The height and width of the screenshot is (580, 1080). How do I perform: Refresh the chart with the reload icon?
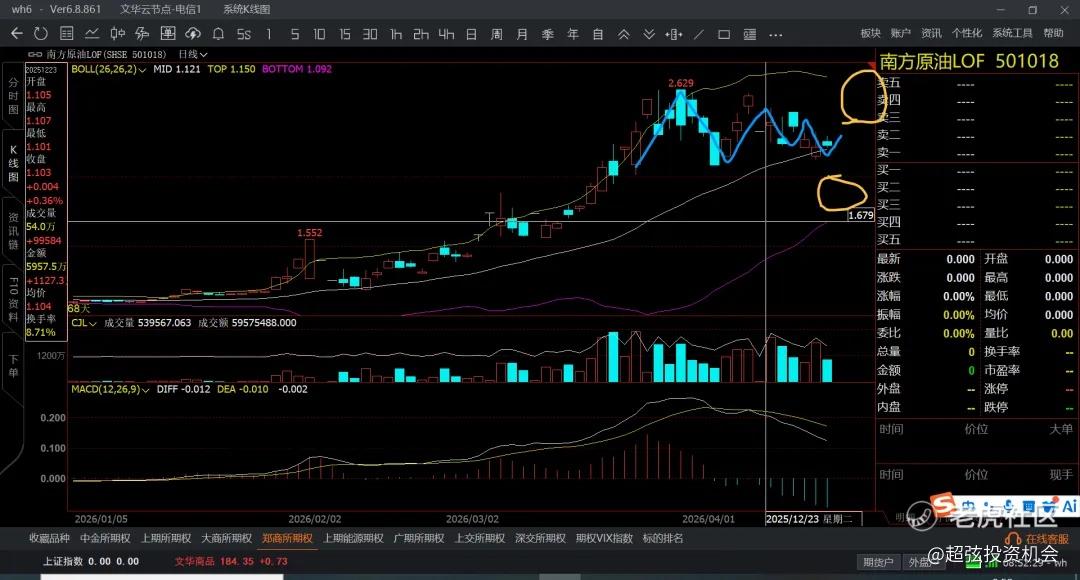pos(41,33)
